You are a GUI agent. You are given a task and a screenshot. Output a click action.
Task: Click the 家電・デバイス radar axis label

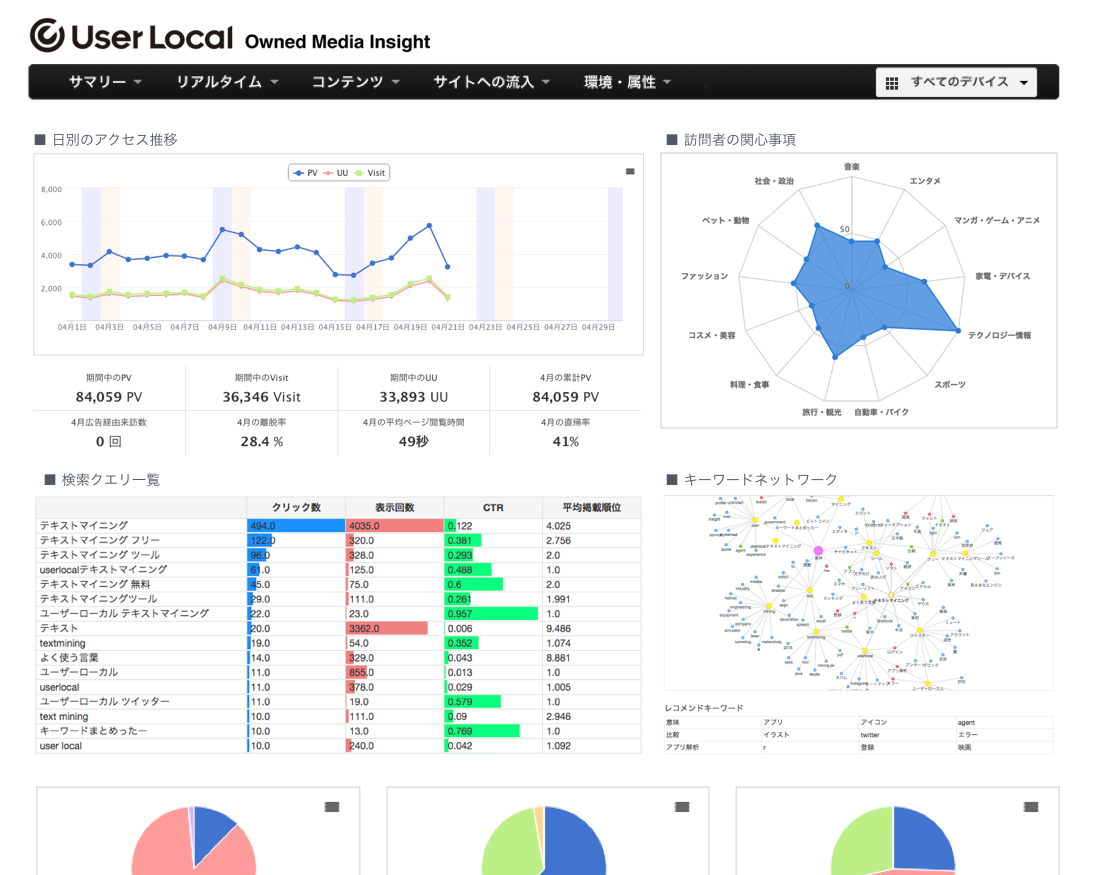(x=1003, y=276)
